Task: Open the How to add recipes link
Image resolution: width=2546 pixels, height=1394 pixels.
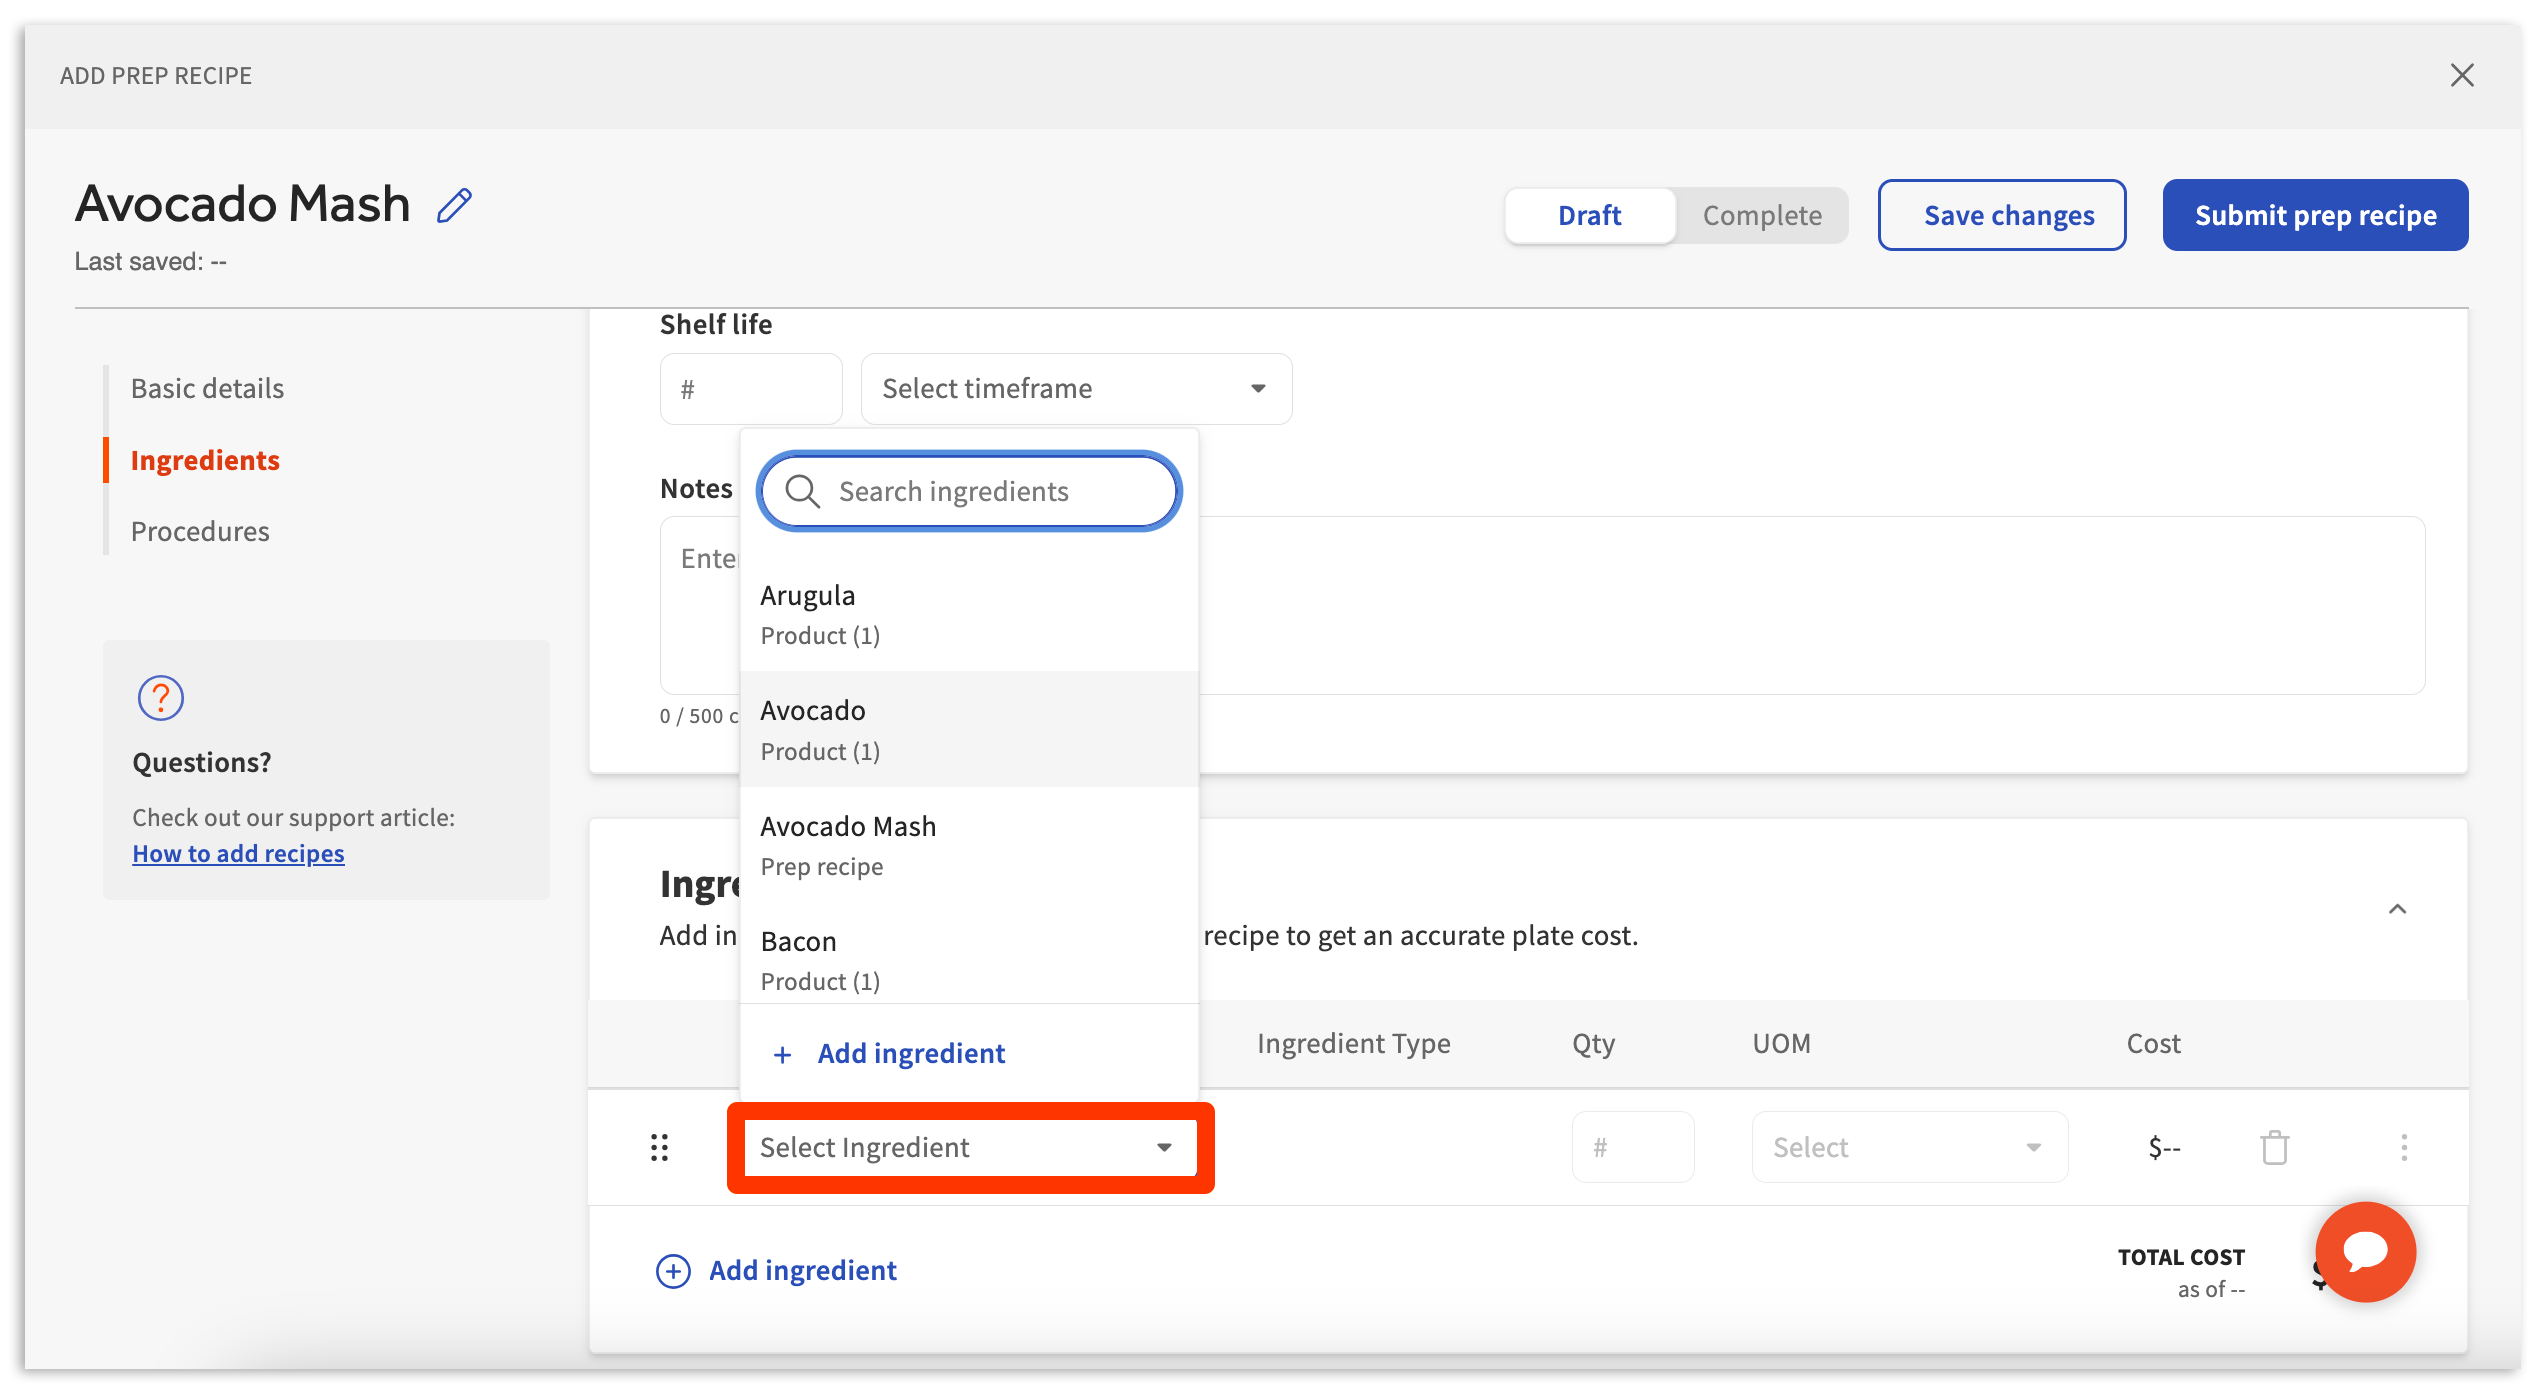Action: point(238,853)
